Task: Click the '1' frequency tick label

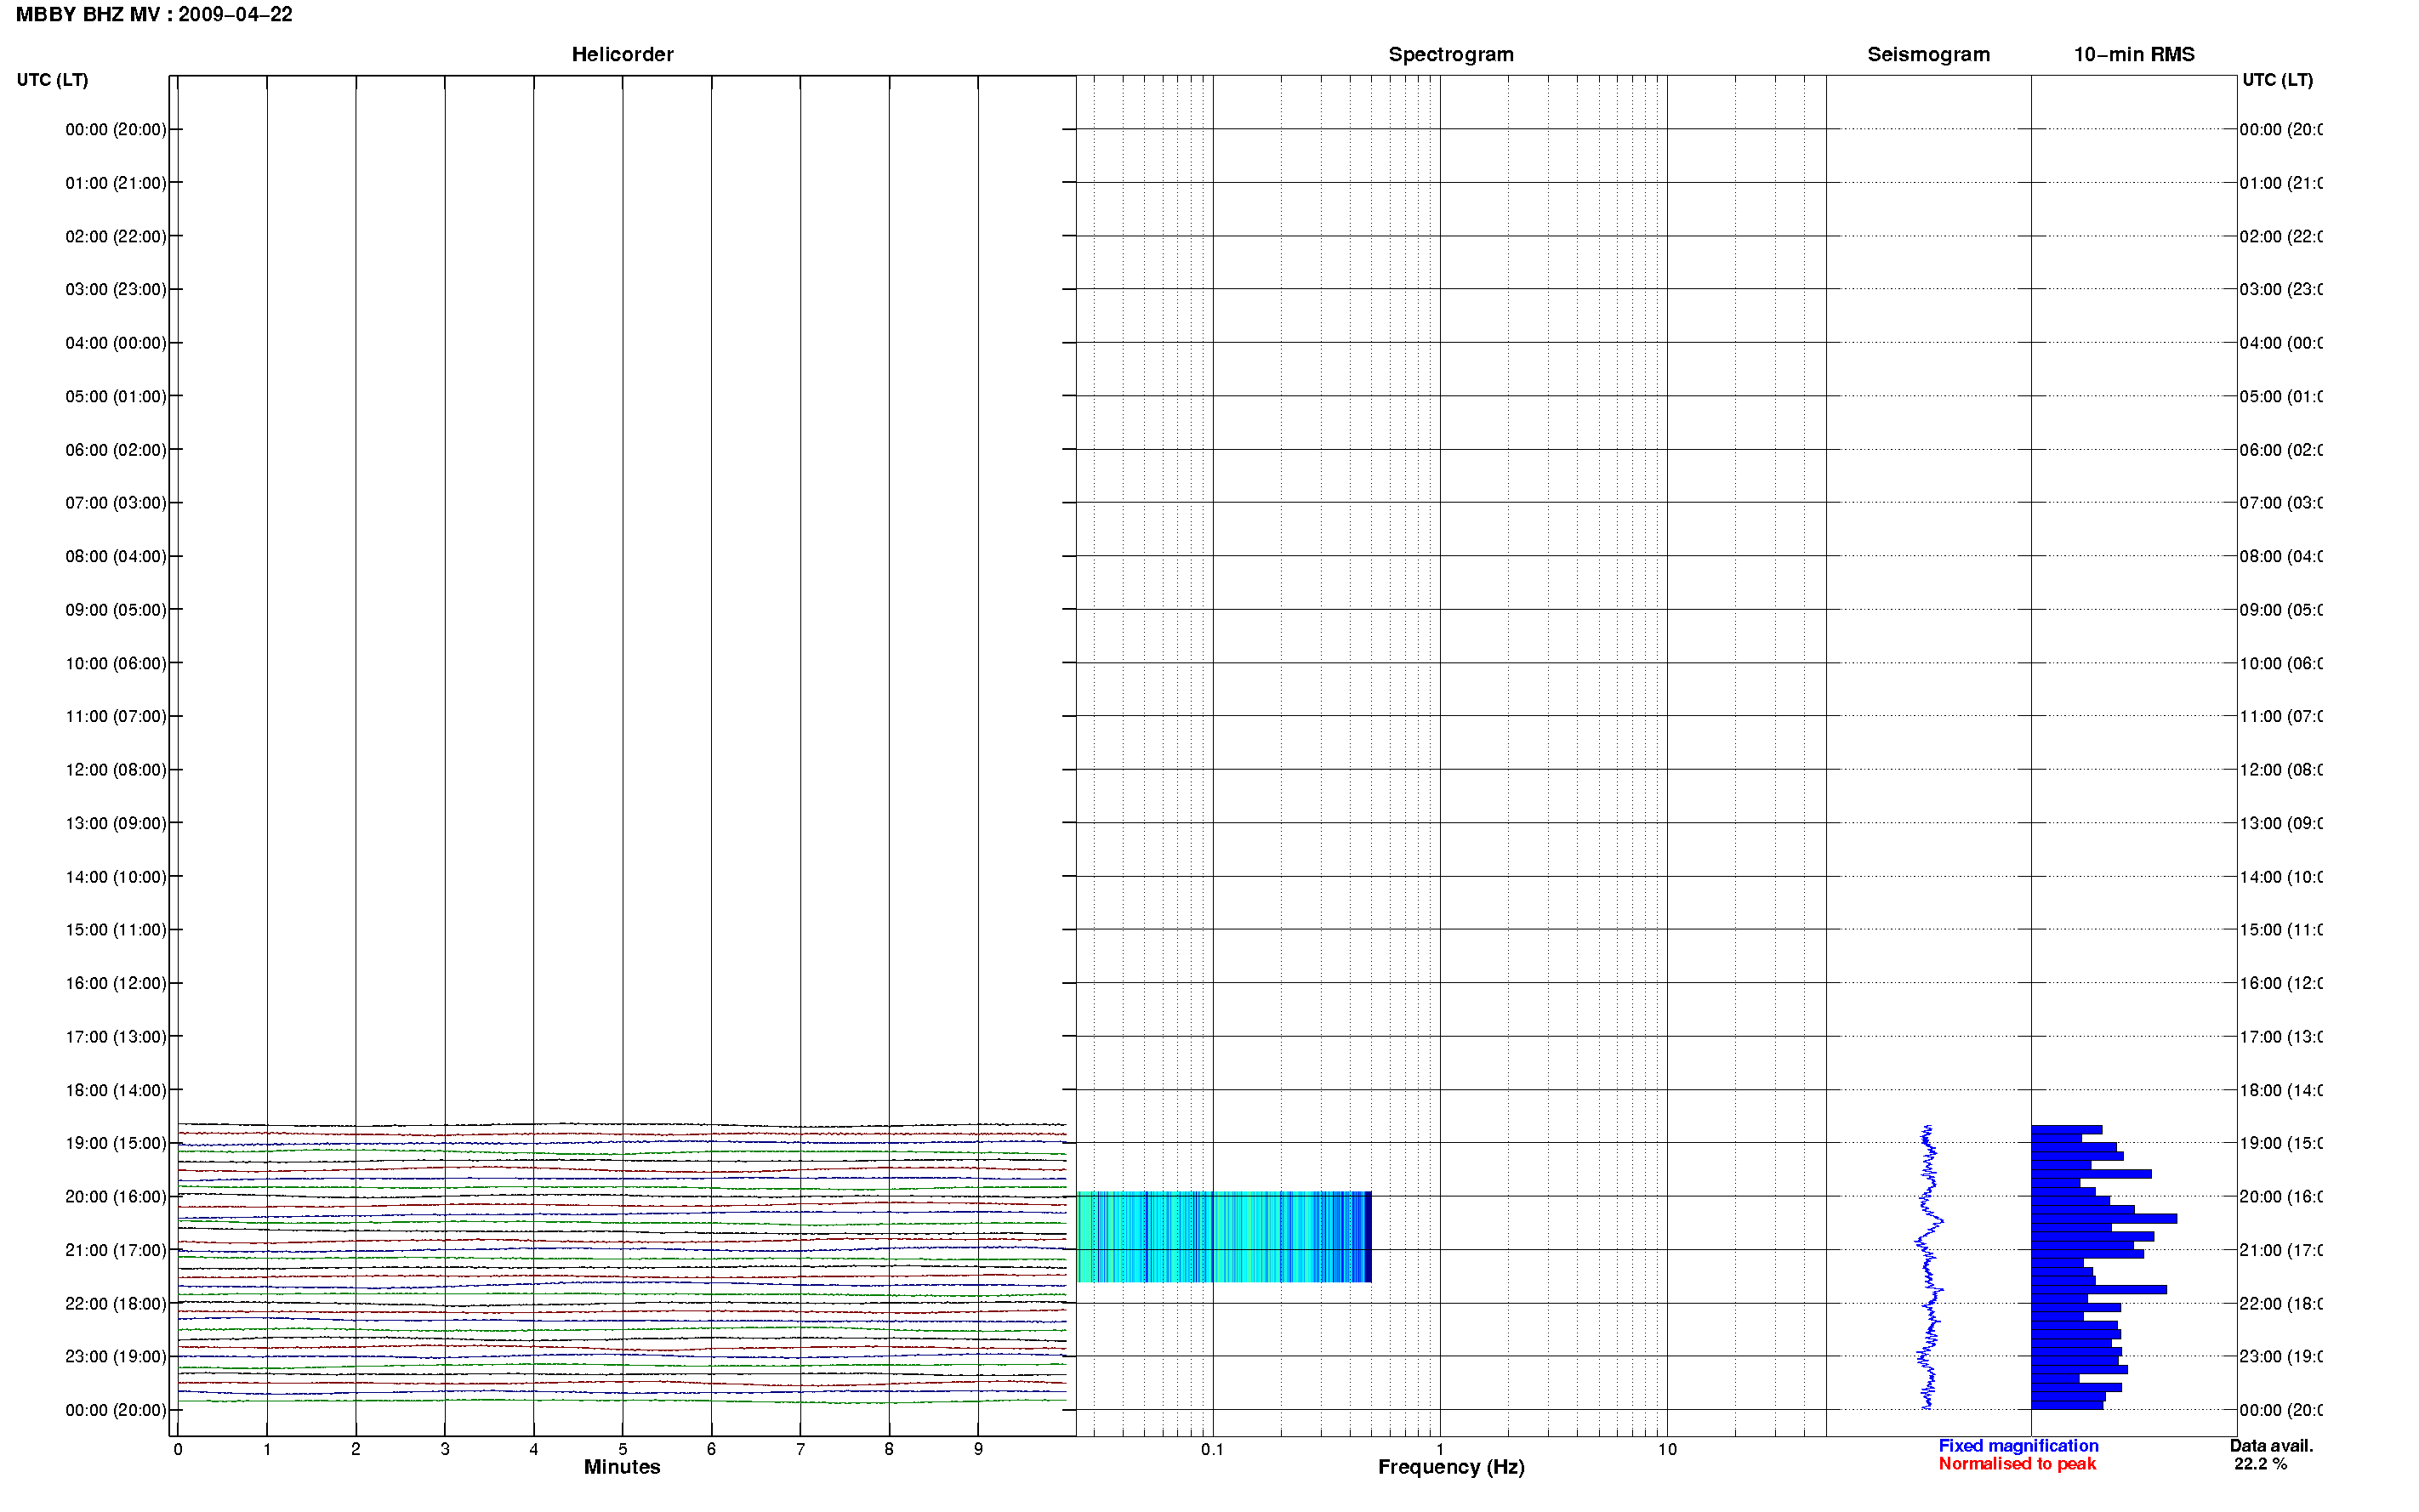Action: [1440, 1449]
